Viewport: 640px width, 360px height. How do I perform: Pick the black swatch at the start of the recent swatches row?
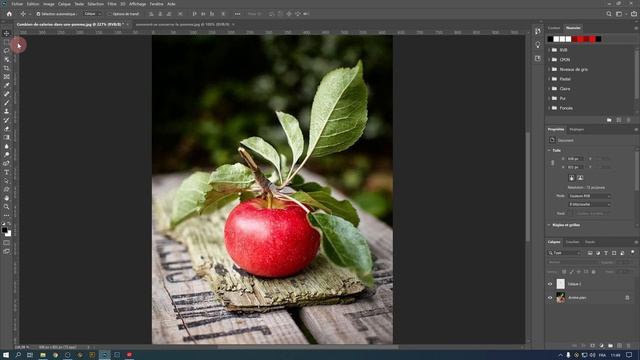click(x=550, y=39)
